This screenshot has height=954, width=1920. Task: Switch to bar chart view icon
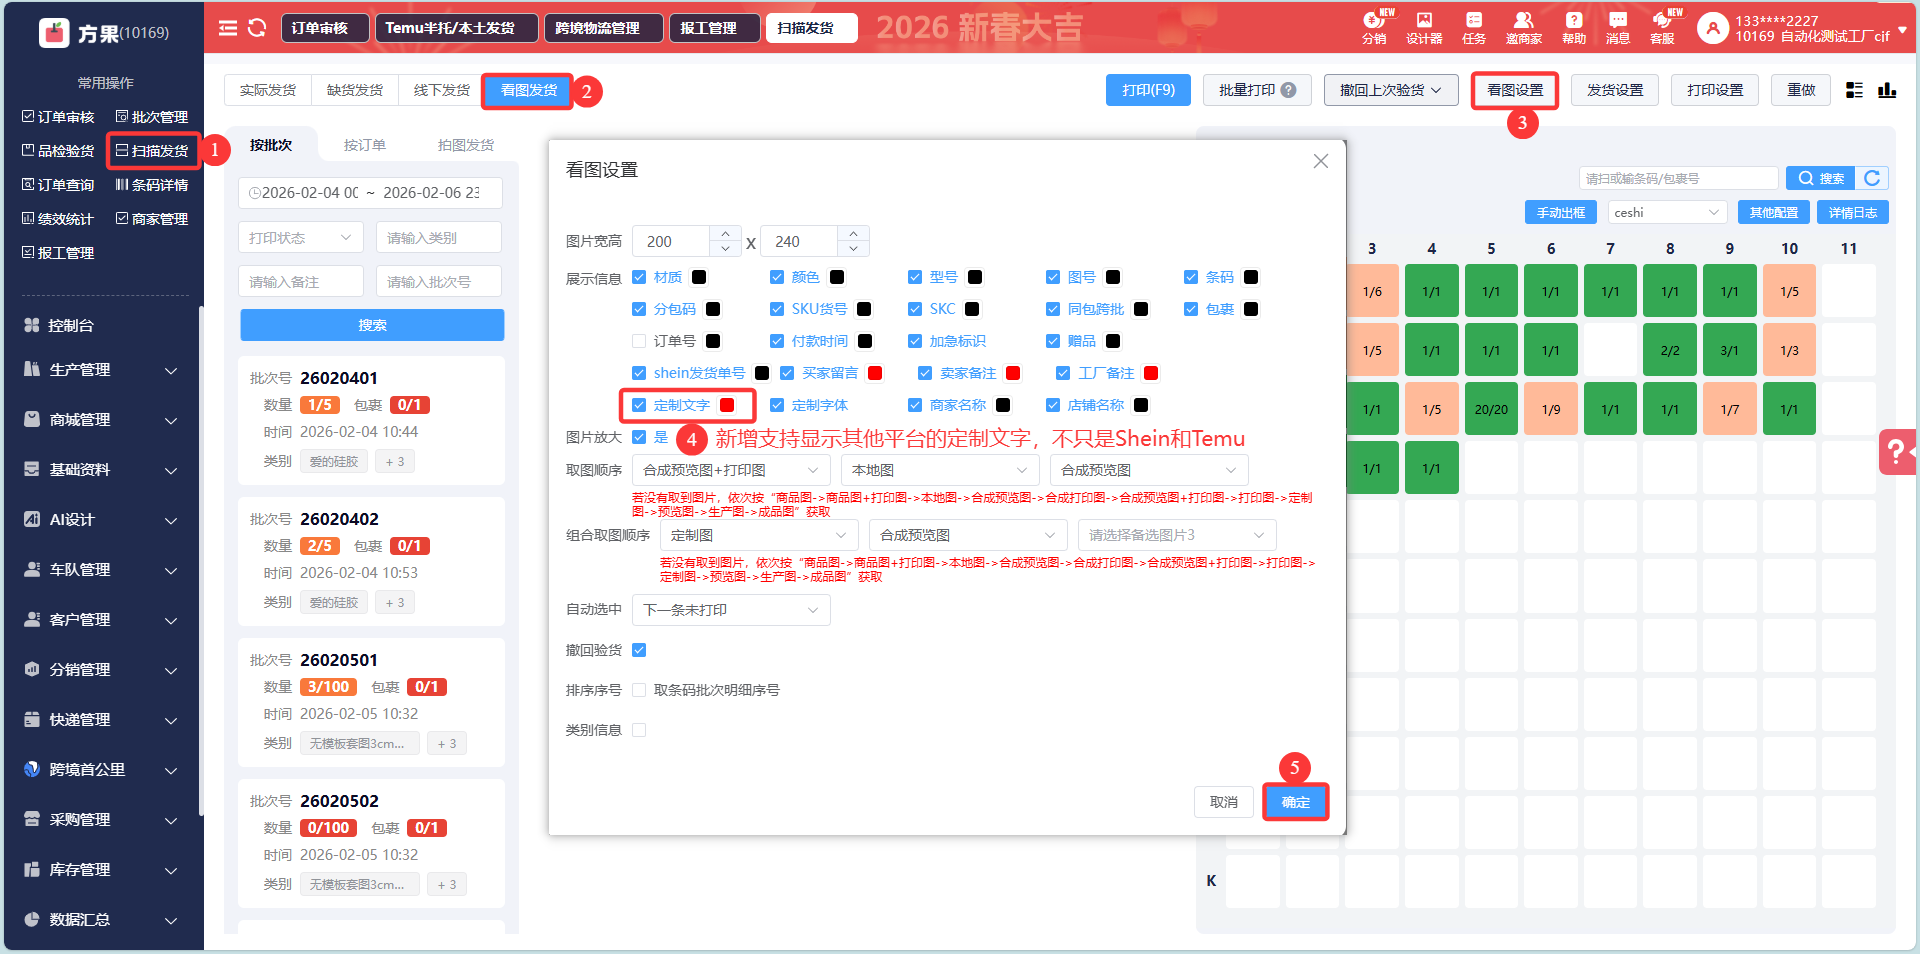[1887, 90]
